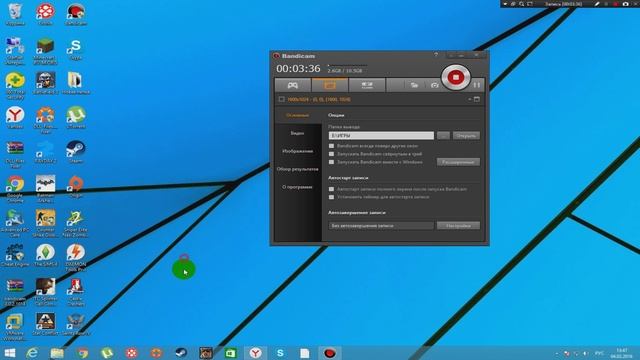
Task: Toggle full-screen window icon in resolution bar
Action: pos(477,99)
